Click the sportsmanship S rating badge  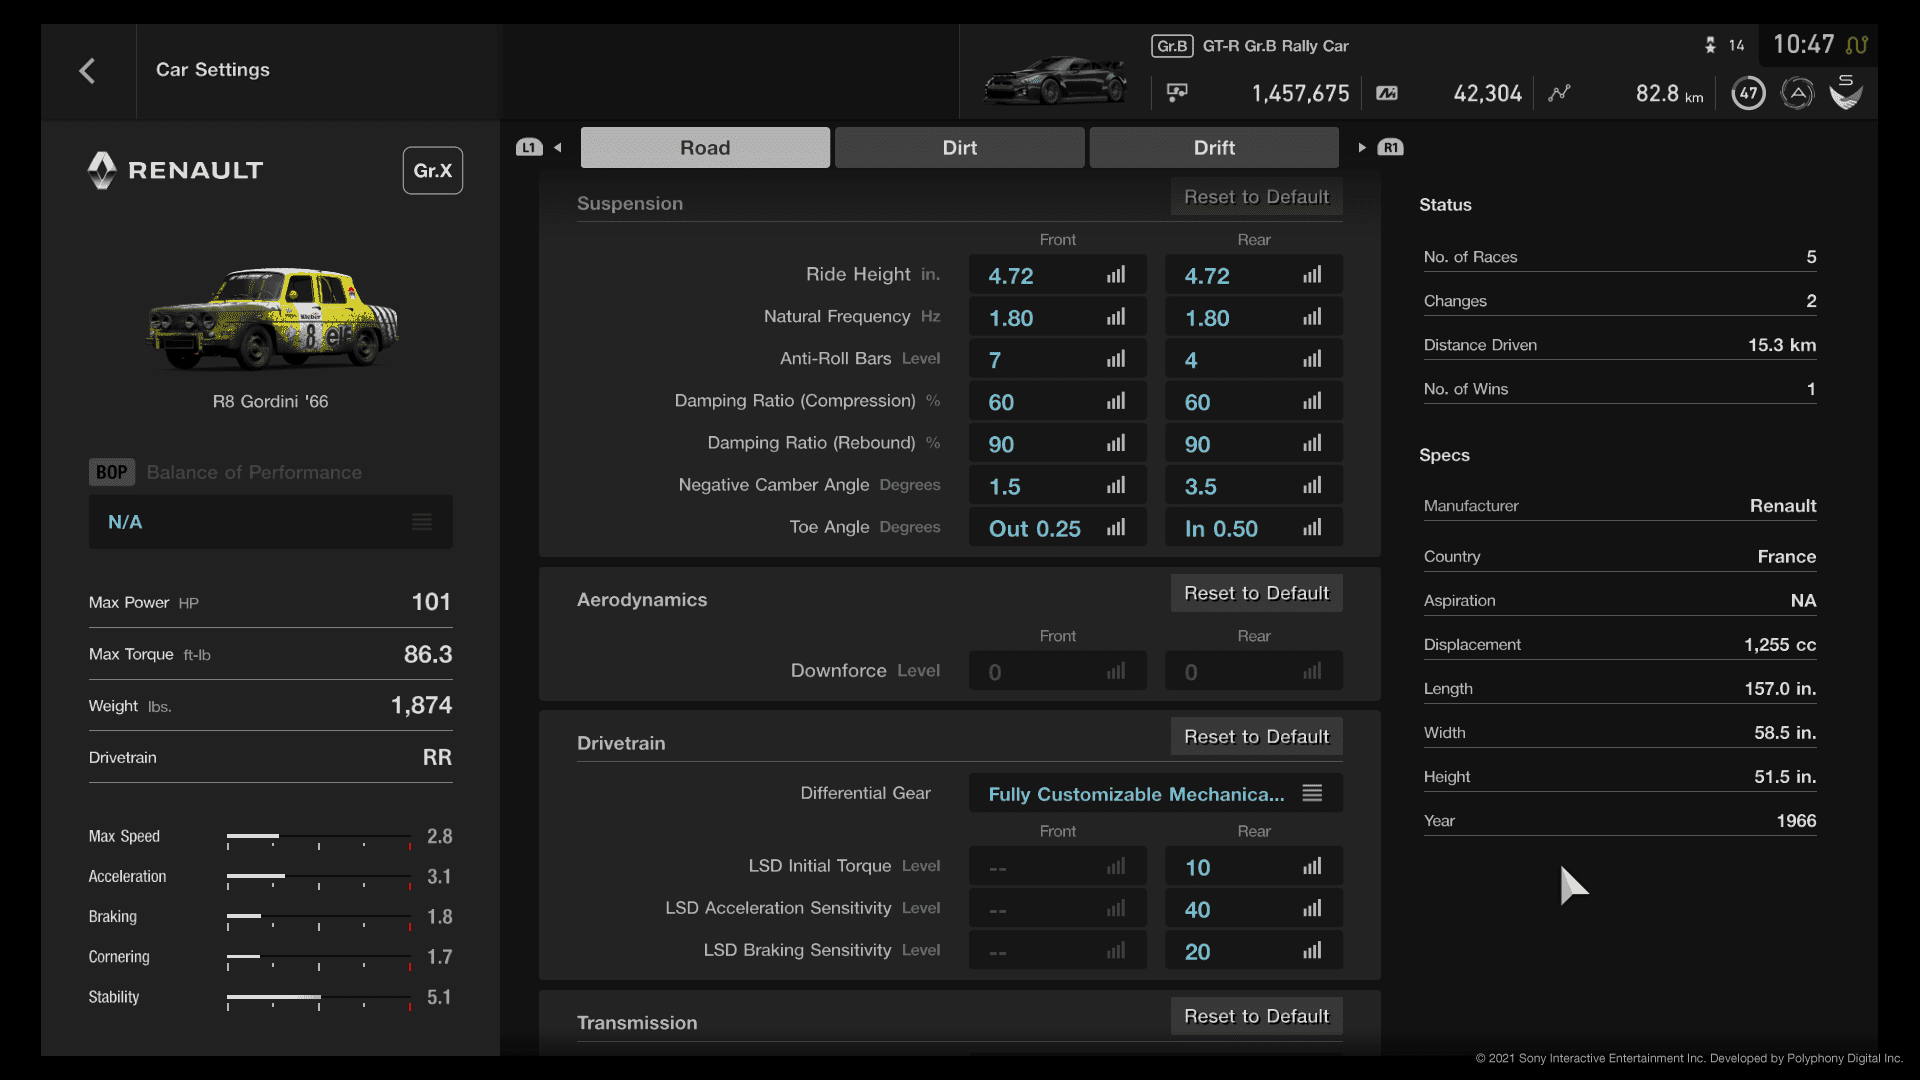pyautogui.click(x=1846, y=92)
